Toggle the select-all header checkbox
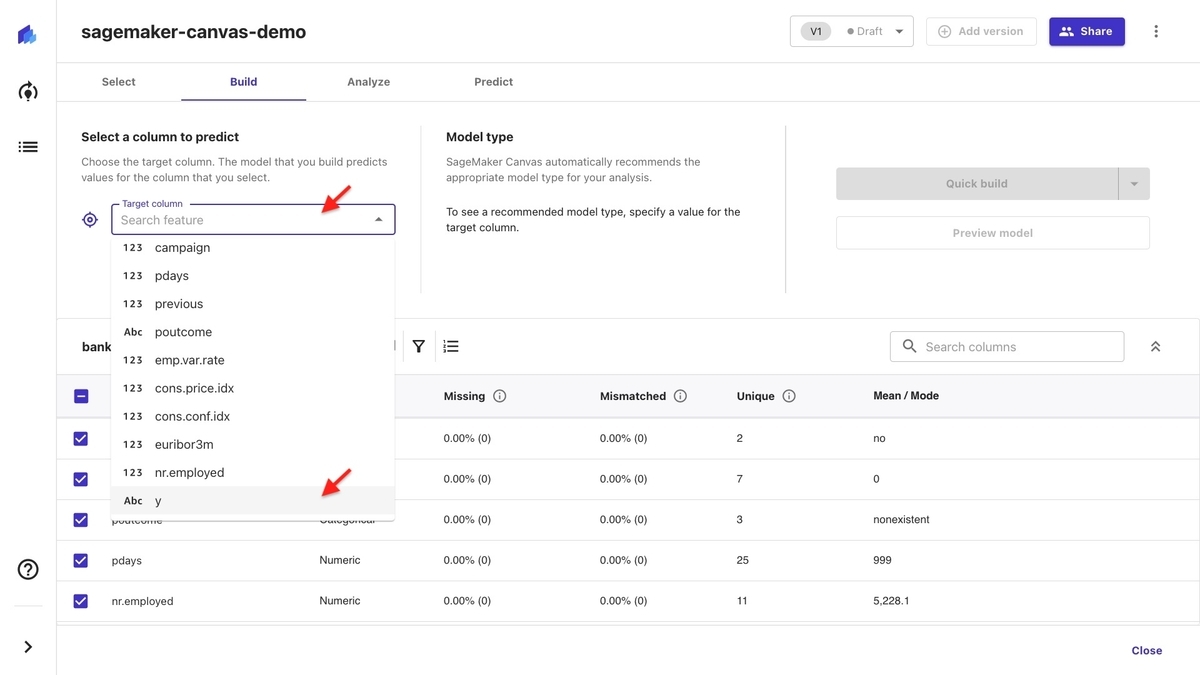1200x675 pixels. pos(81,396)
